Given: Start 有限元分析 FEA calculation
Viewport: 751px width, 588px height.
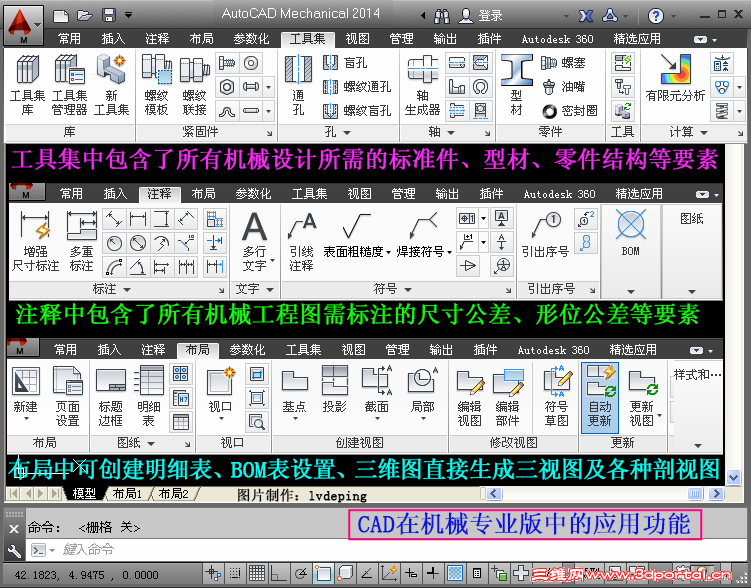Looking at the screenshot, I should pos(675,78).
